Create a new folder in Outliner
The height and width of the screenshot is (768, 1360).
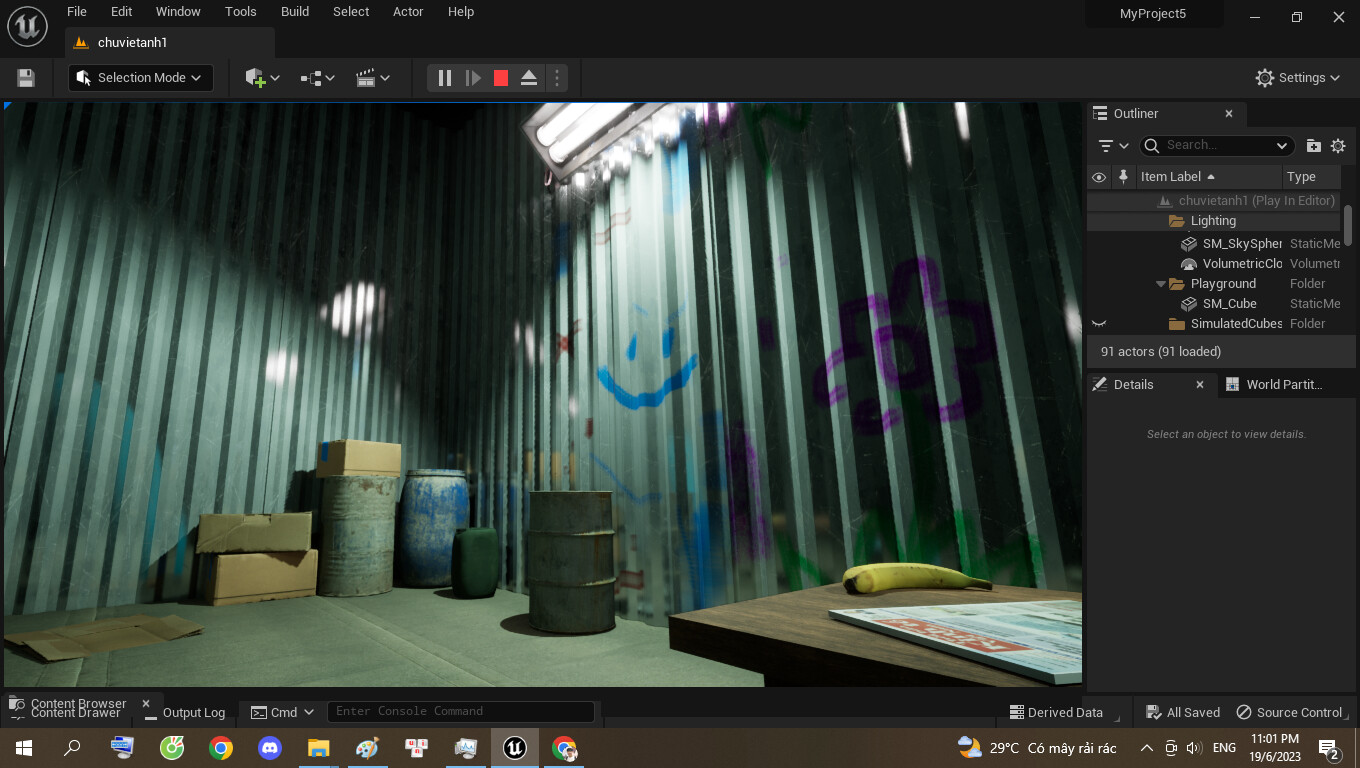coord(1314,146)
